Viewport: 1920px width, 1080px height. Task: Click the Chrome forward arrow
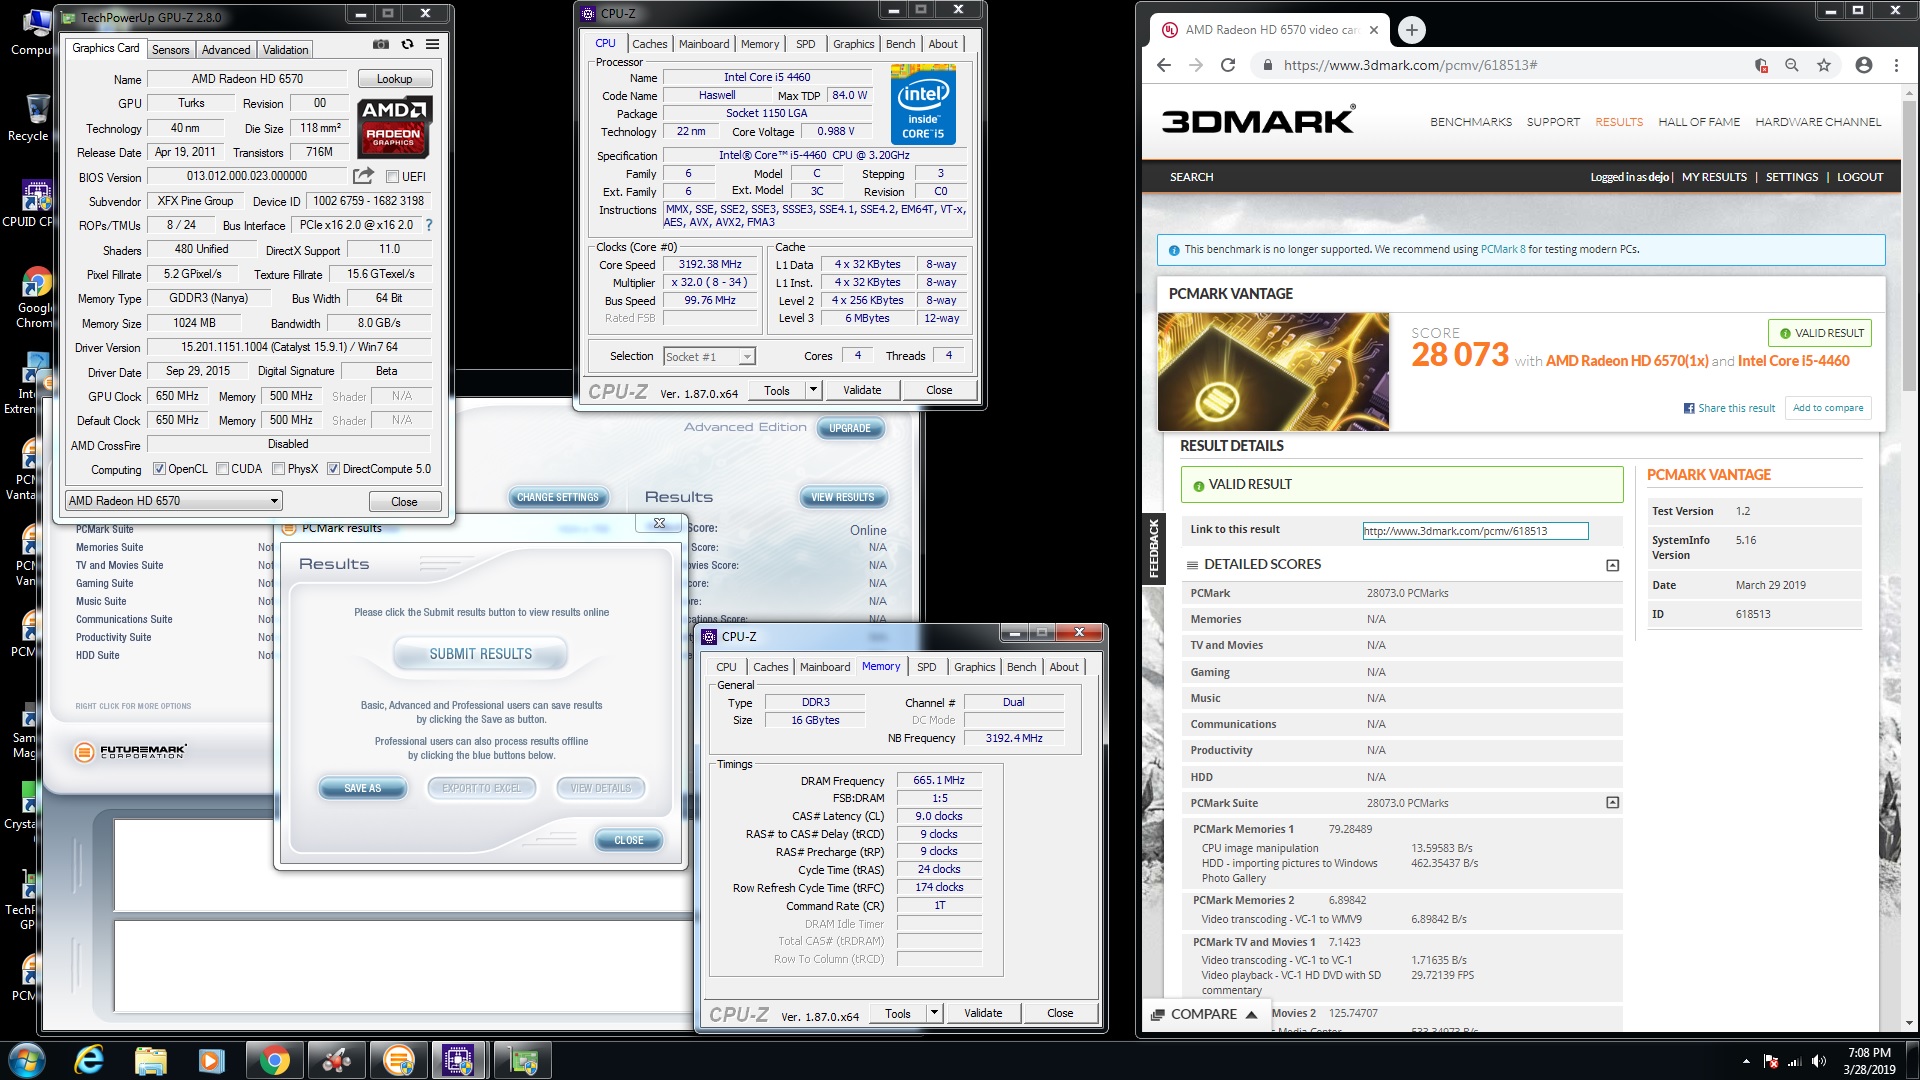[x=1196, y=65]
